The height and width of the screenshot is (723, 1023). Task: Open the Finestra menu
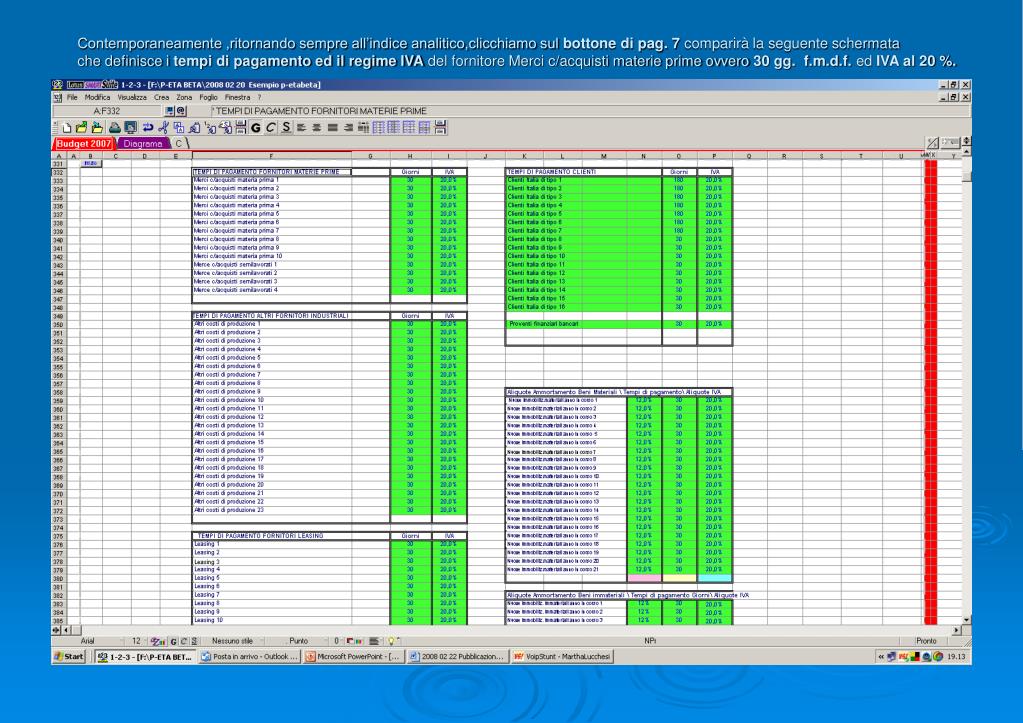point(237,97)
